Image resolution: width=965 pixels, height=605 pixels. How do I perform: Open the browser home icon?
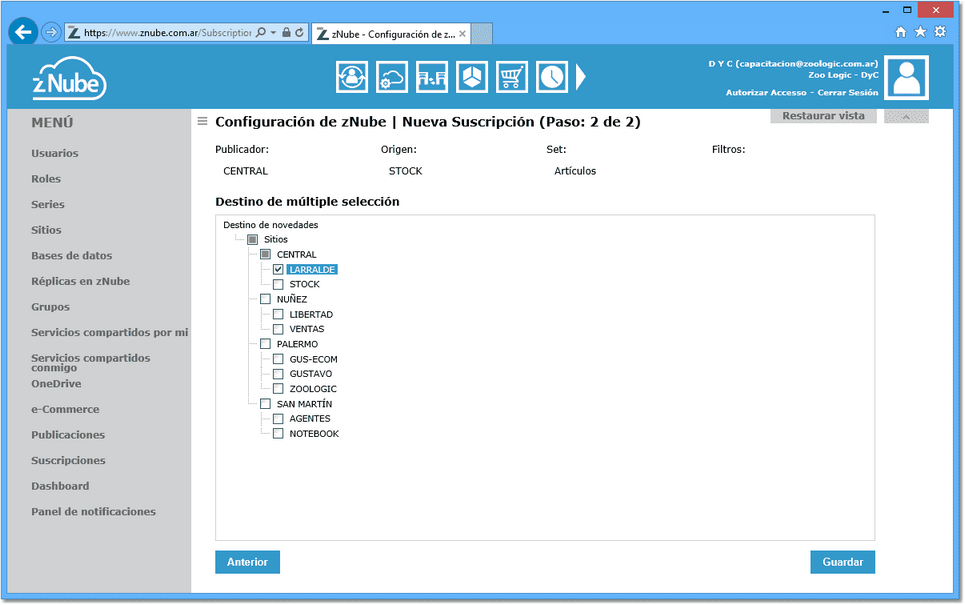pos(900,32)
